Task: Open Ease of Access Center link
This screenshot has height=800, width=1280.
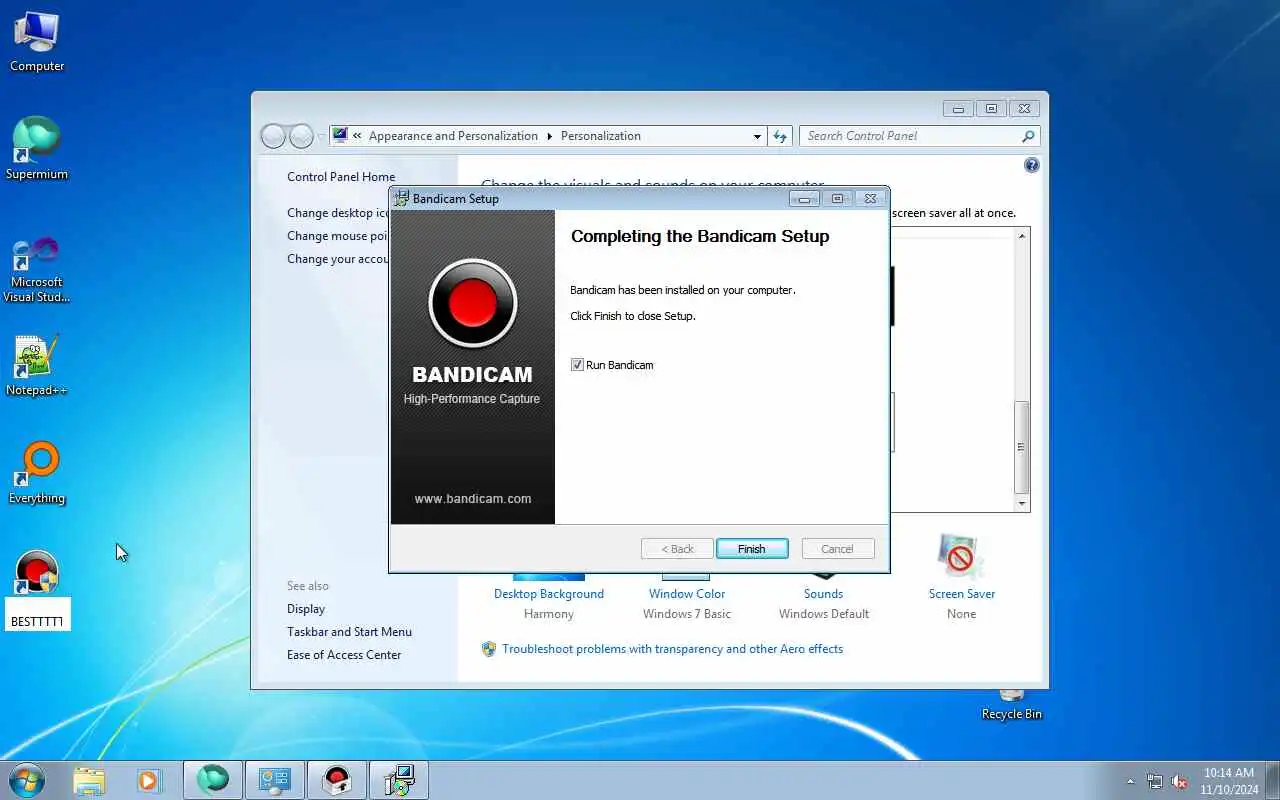Action: [x=344, y=655]
